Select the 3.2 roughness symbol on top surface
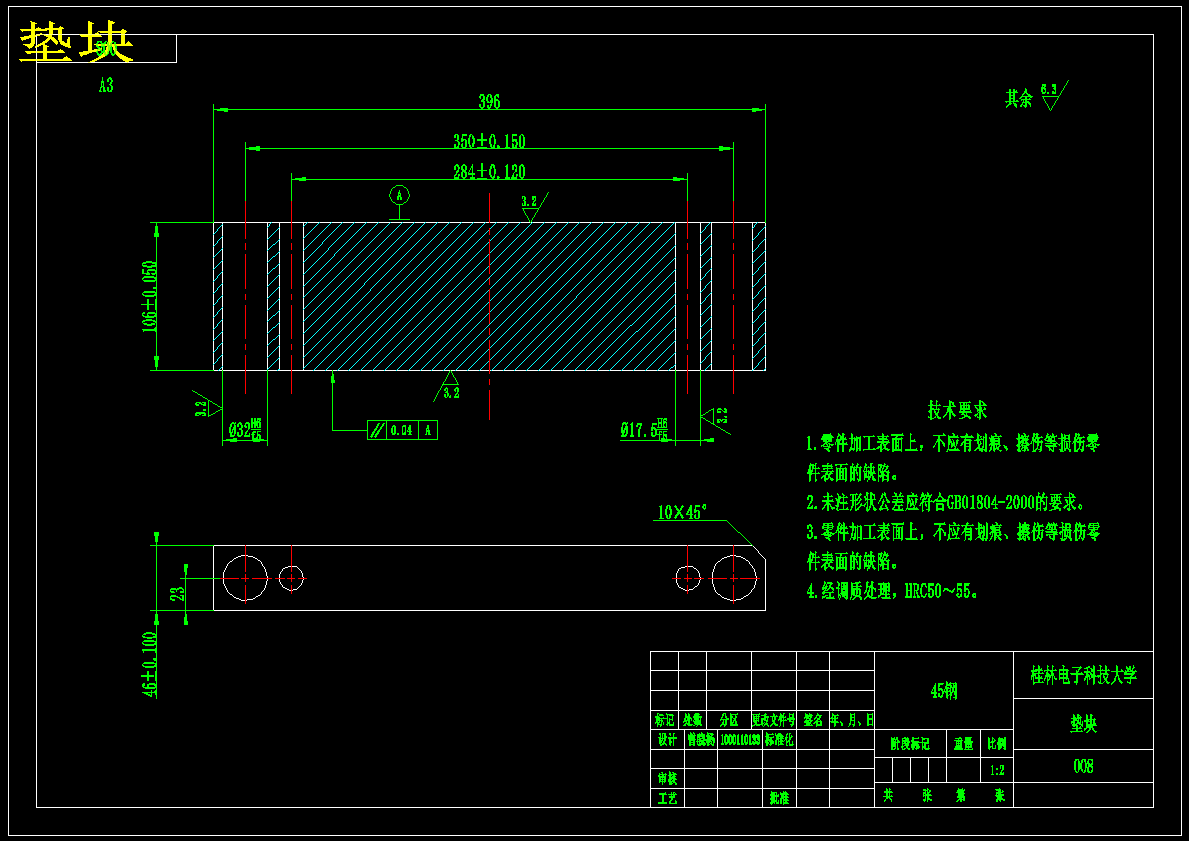Screen dimensions: 1189x841 tap(534, 207)
